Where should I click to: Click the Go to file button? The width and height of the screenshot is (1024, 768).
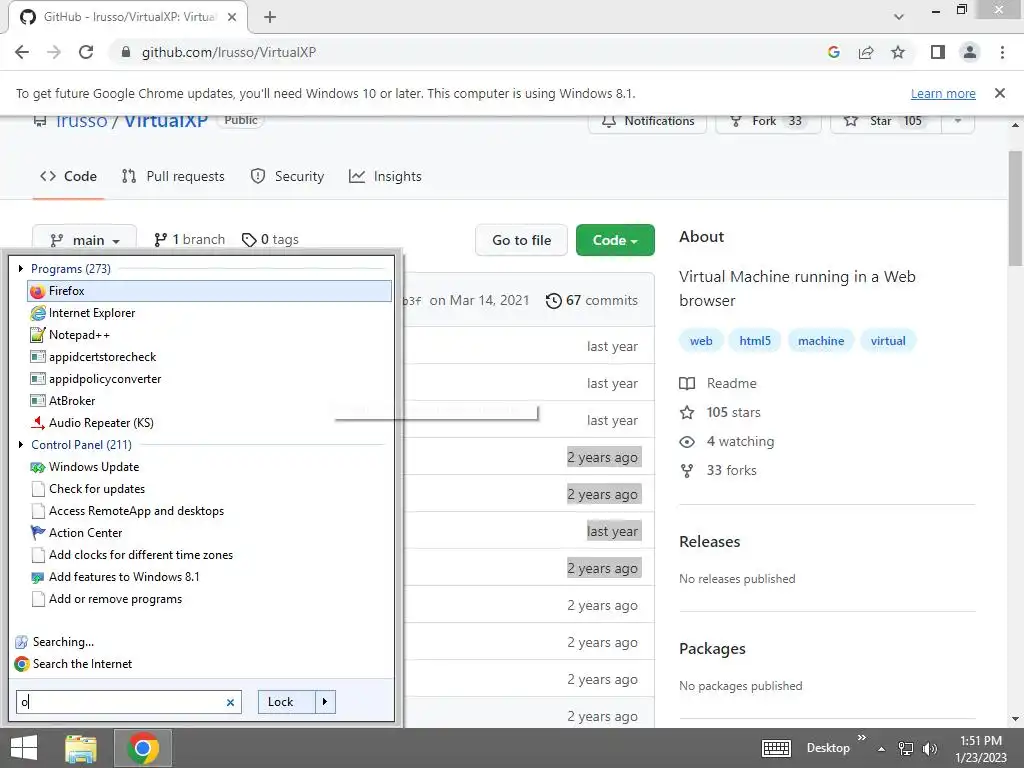pos(521,240)
